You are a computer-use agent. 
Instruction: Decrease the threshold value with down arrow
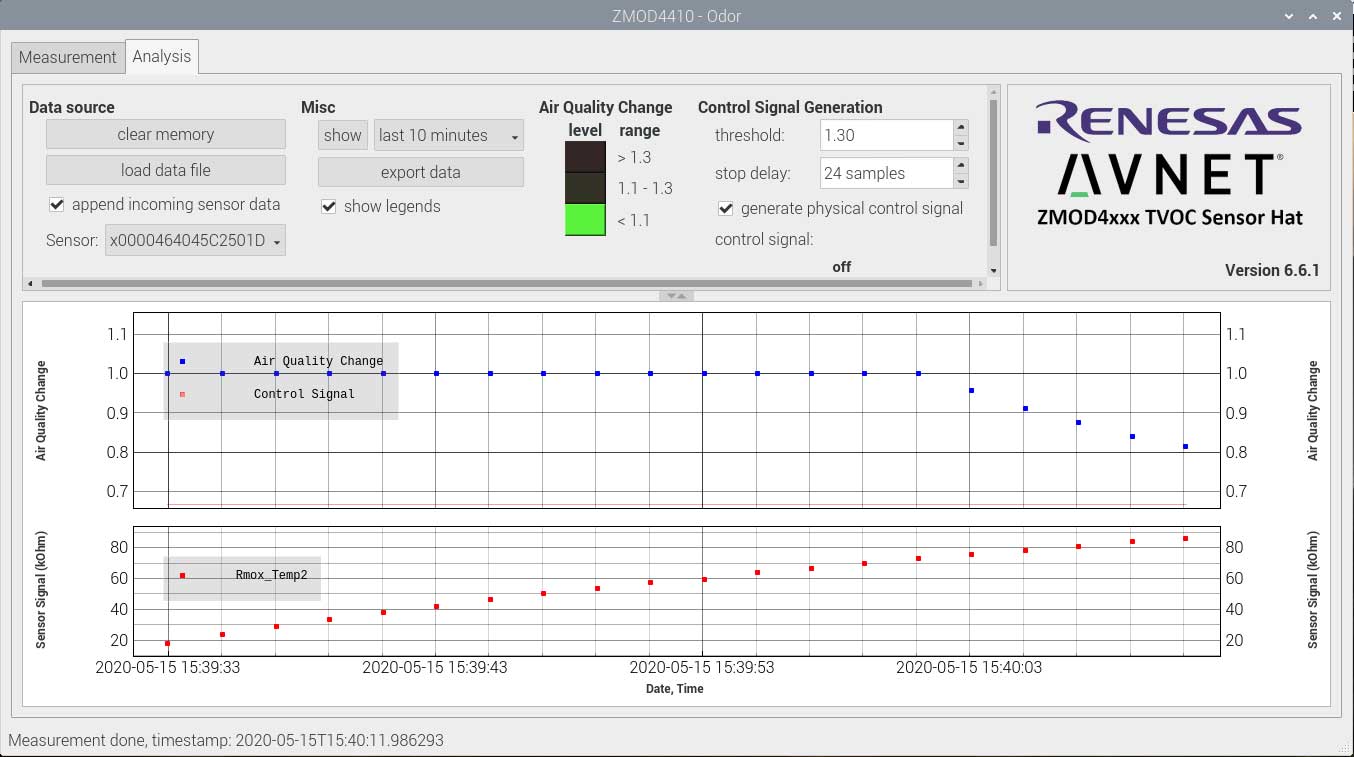[x=961, y=143]
